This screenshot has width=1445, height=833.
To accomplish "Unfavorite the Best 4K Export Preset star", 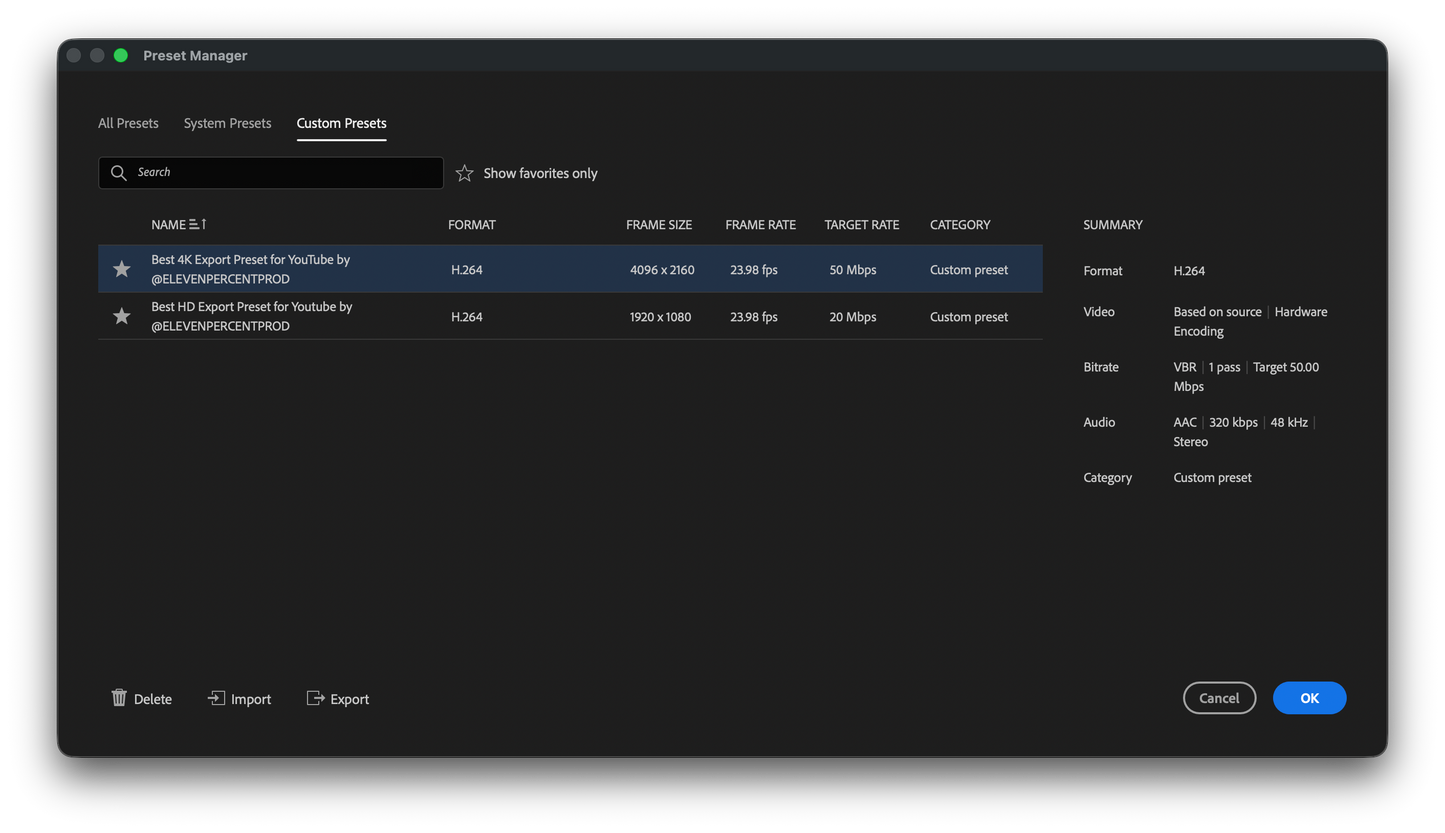I will tap(122, 269).
